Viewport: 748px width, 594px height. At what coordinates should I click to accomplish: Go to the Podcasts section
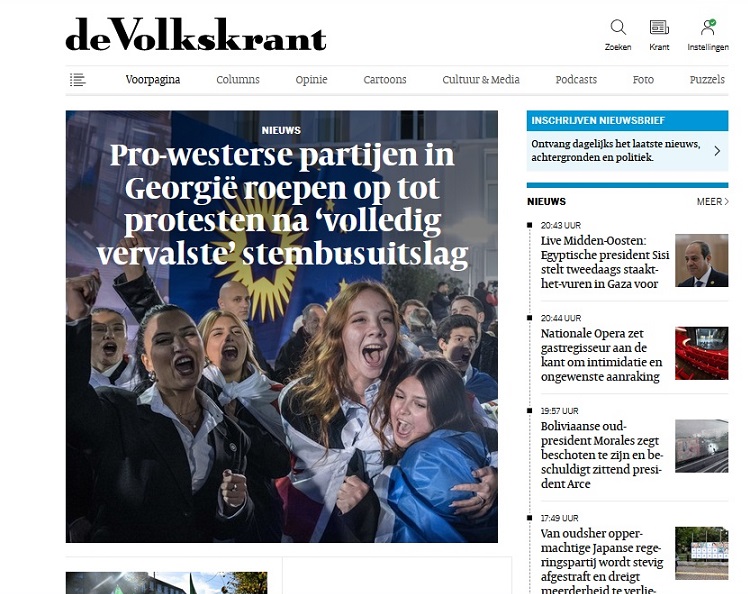pos(576,80)
